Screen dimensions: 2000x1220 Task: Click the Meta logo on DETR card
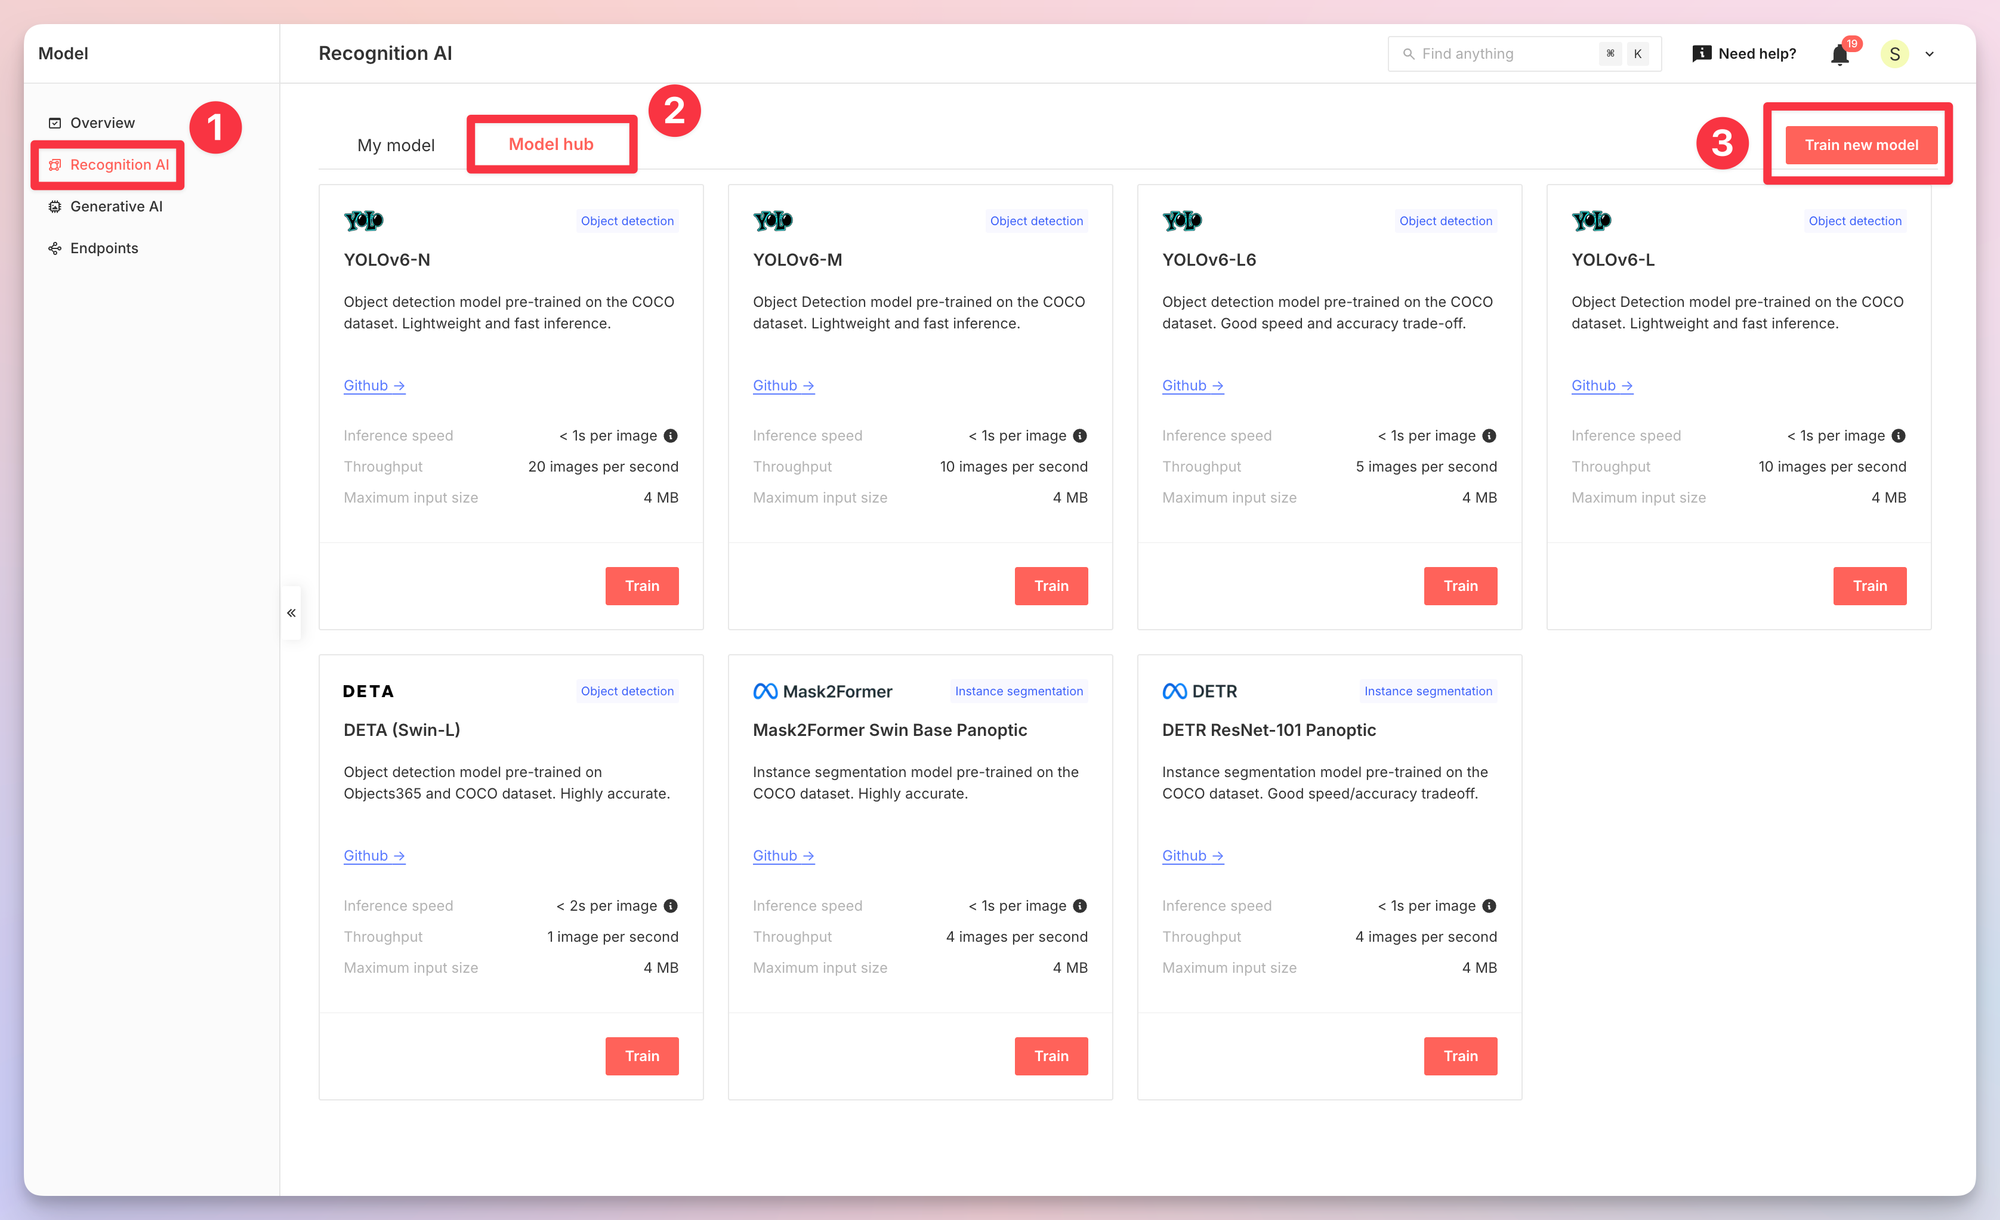(x=1174, y=691)
